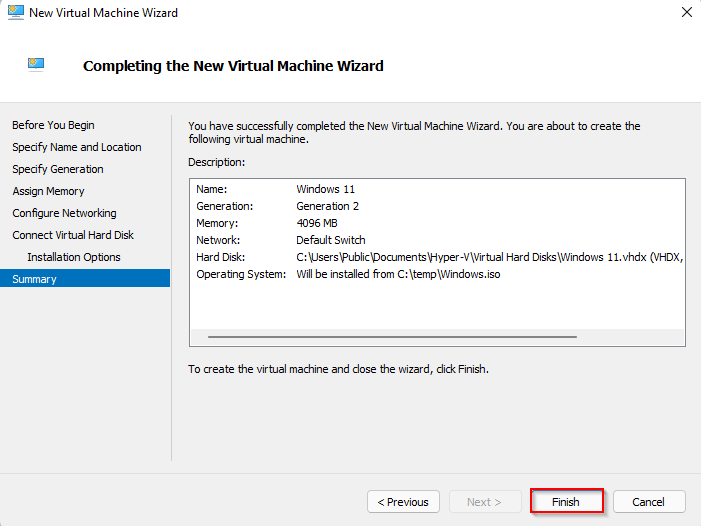This screenshot has height=526, width=701.
Task: Click Finish to create the virtual machine
Action: click(x=566, y=501)
